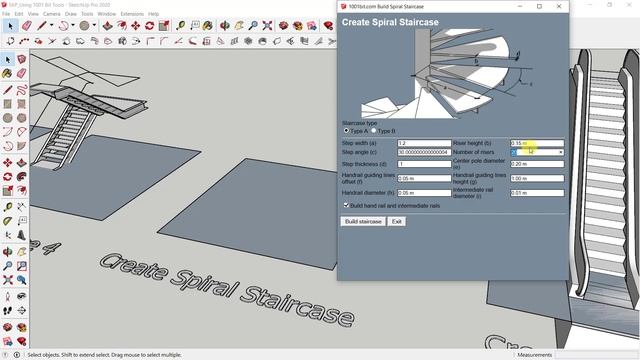The image size is (640, 360).
Task: Click the Build staircase button
Action: tap(363, 221)
